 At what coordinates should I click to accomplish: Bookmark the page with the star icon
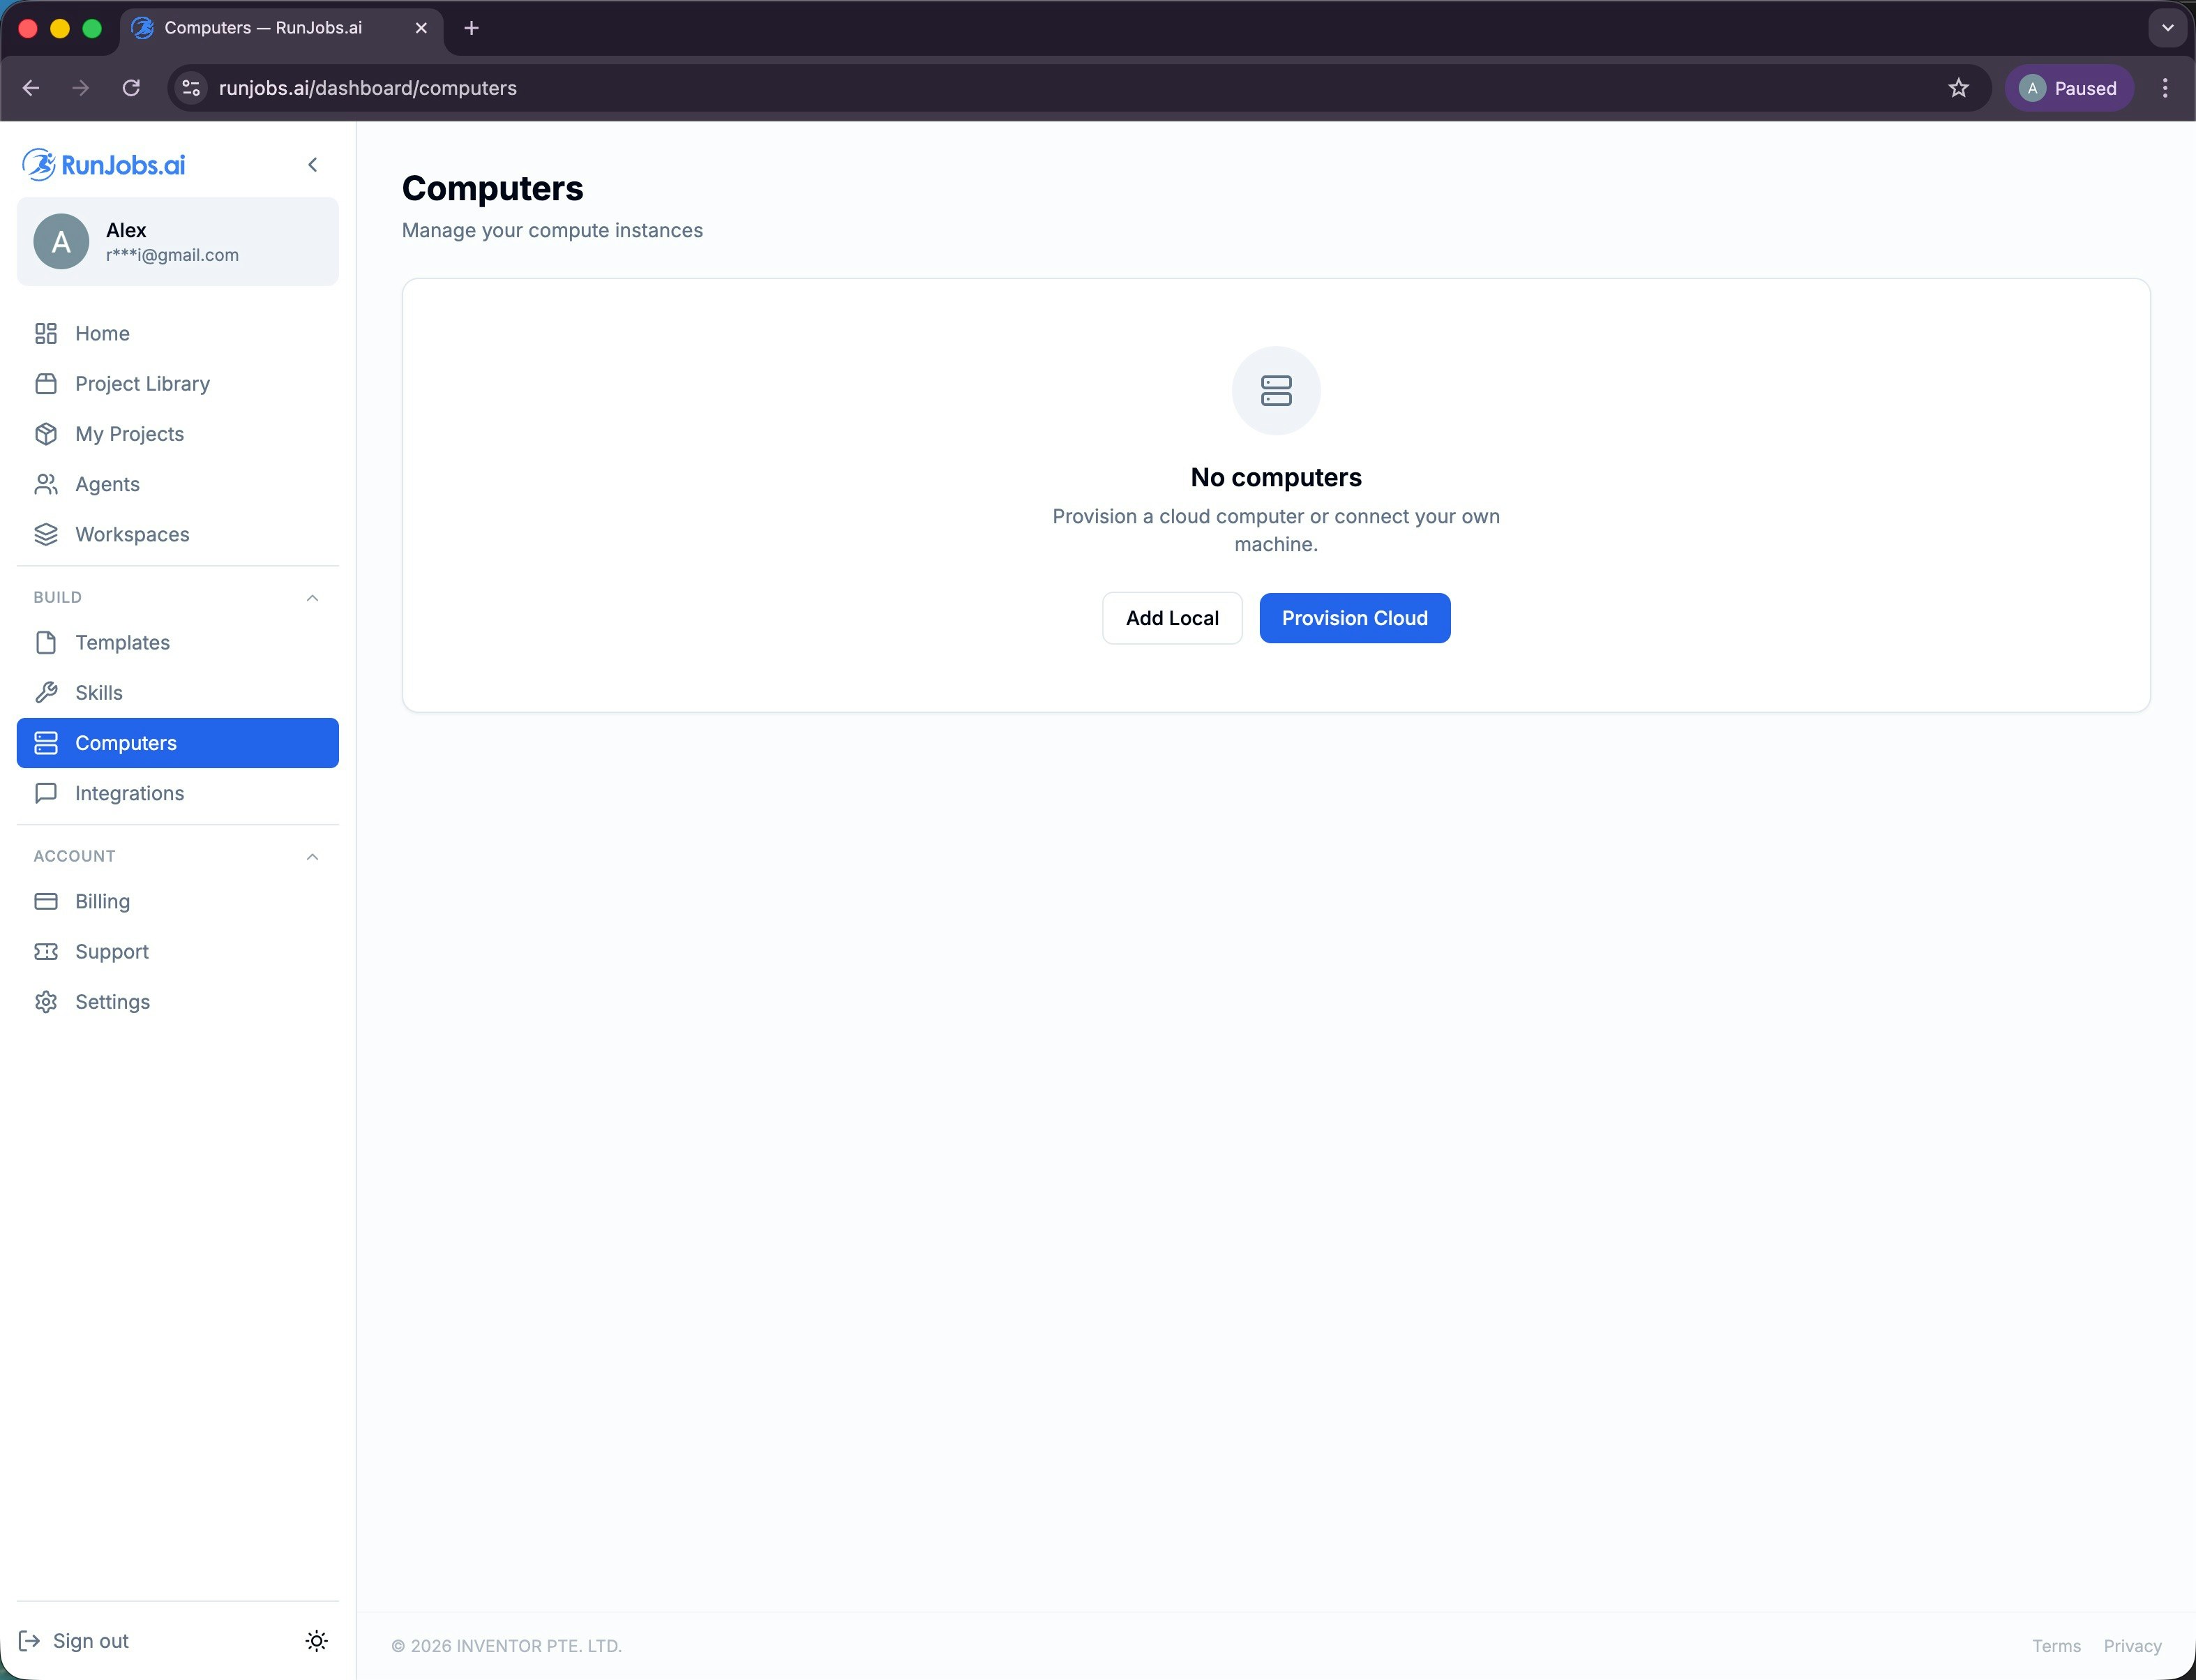coord(1958,88)
